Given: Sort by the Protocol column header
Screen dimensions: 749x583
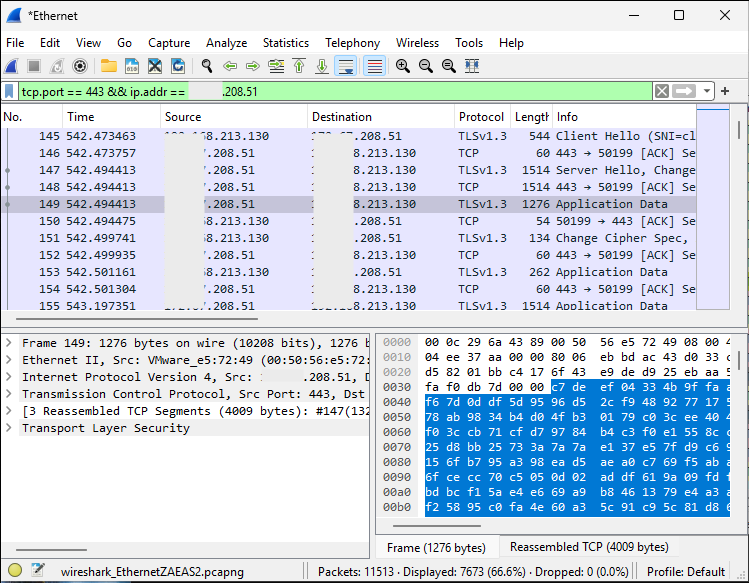Looking at the screenshot, I should (x=482, y=117).
